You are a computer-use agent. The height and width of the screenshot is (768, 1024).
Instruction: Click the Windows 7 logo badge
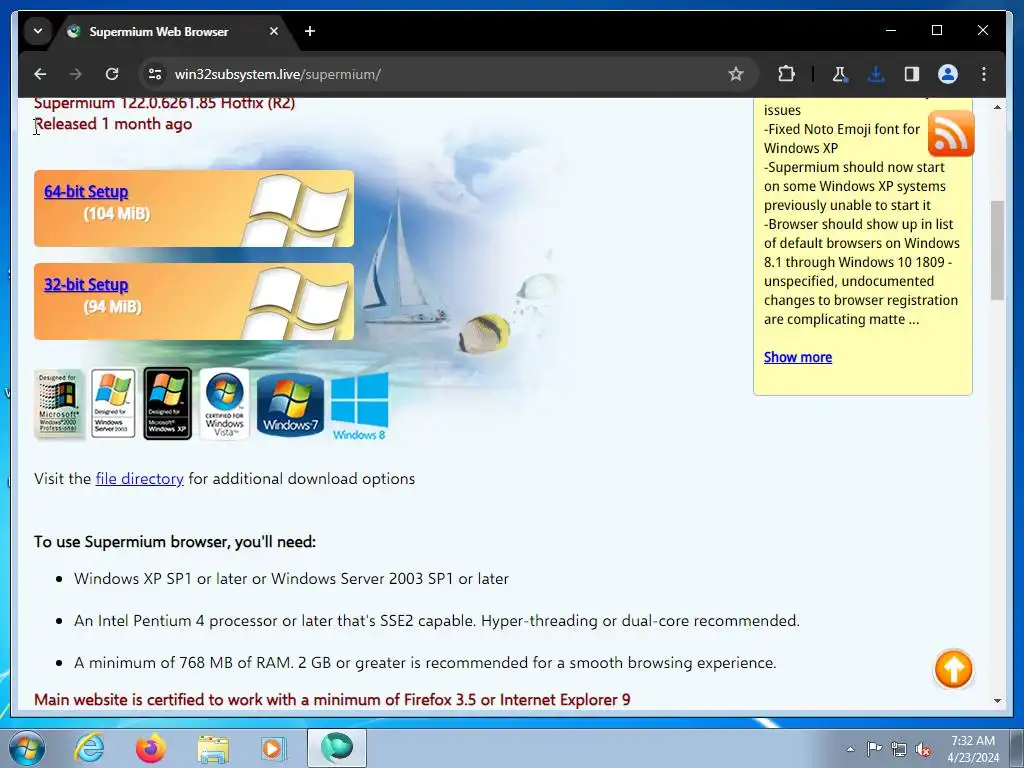[290, 405]
